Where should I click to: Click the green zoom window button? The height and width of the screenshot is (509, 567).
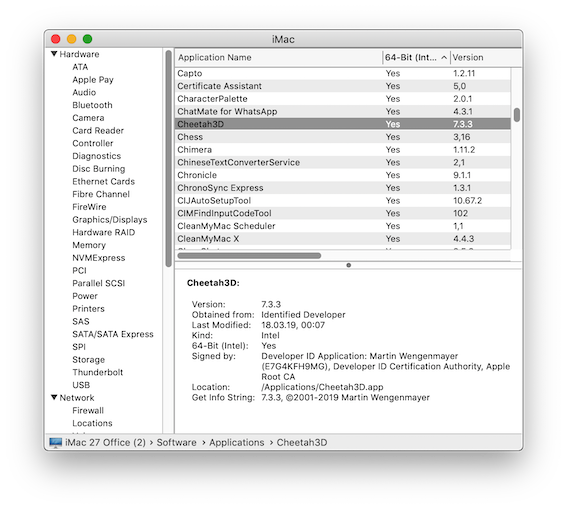click(x=88, y=39)
